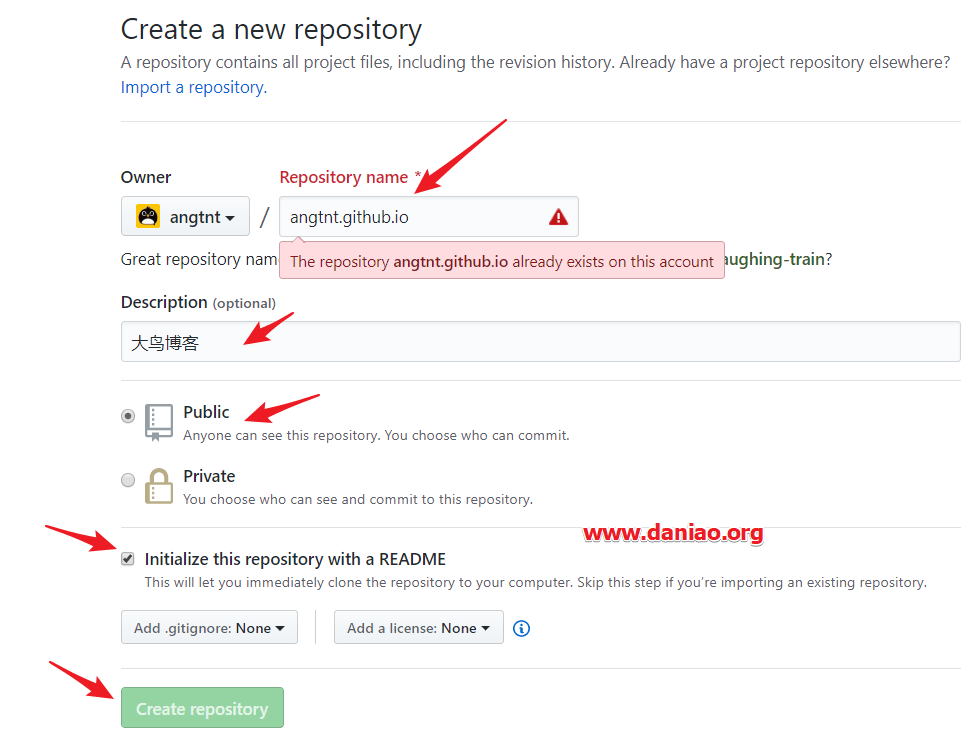Screen dimensions: 961x748
Task: Click the Owner label
Action: pyautogui.click(x=146, y=177)
